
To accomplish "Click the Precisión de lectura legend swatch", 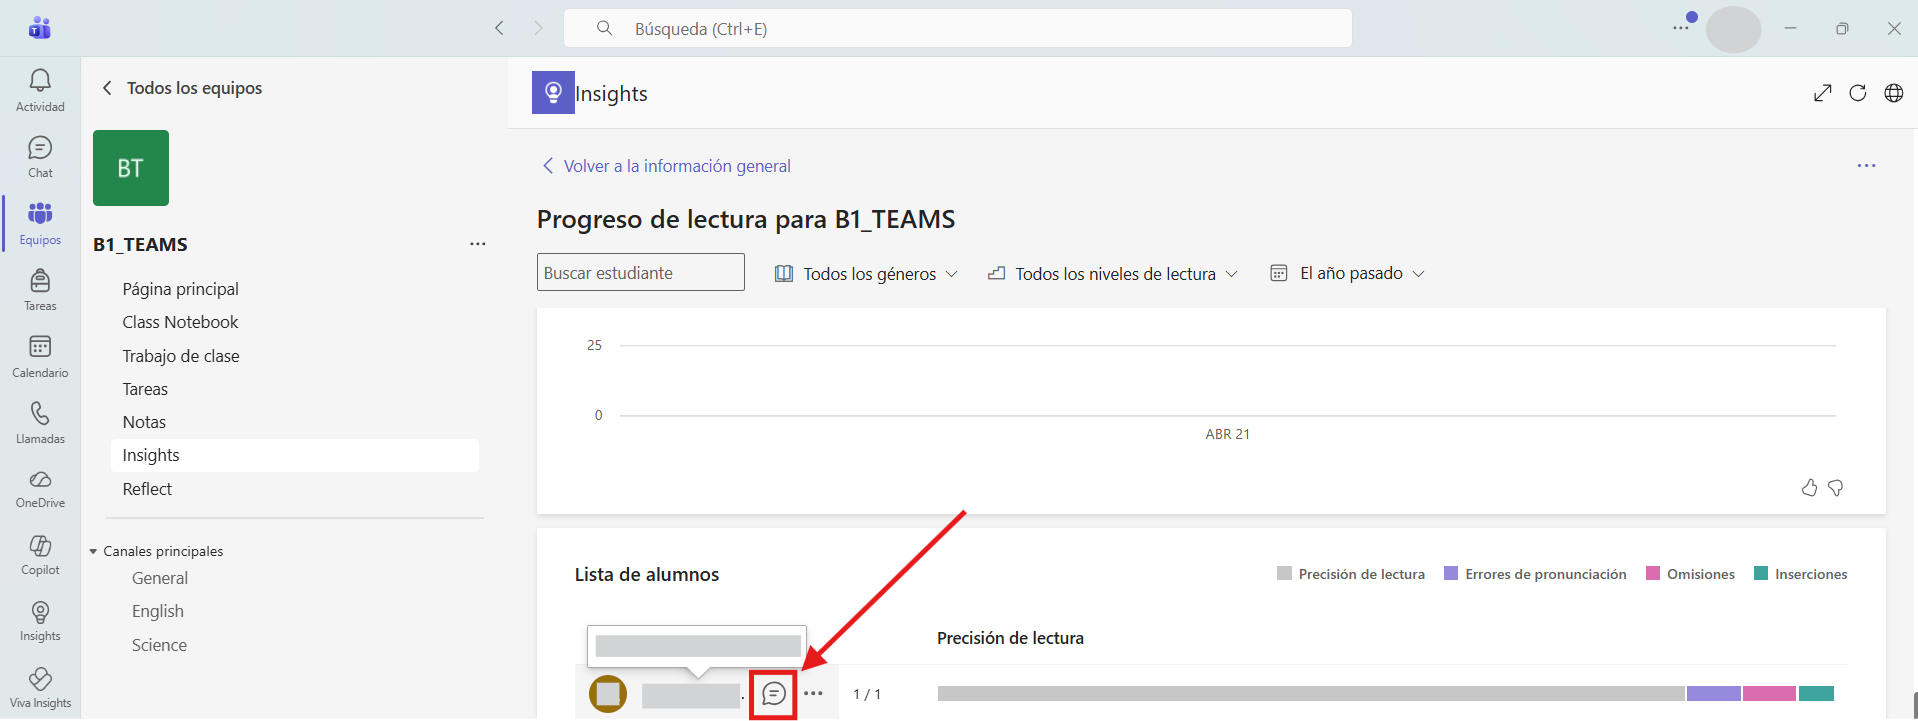I will click(1284, 573).
